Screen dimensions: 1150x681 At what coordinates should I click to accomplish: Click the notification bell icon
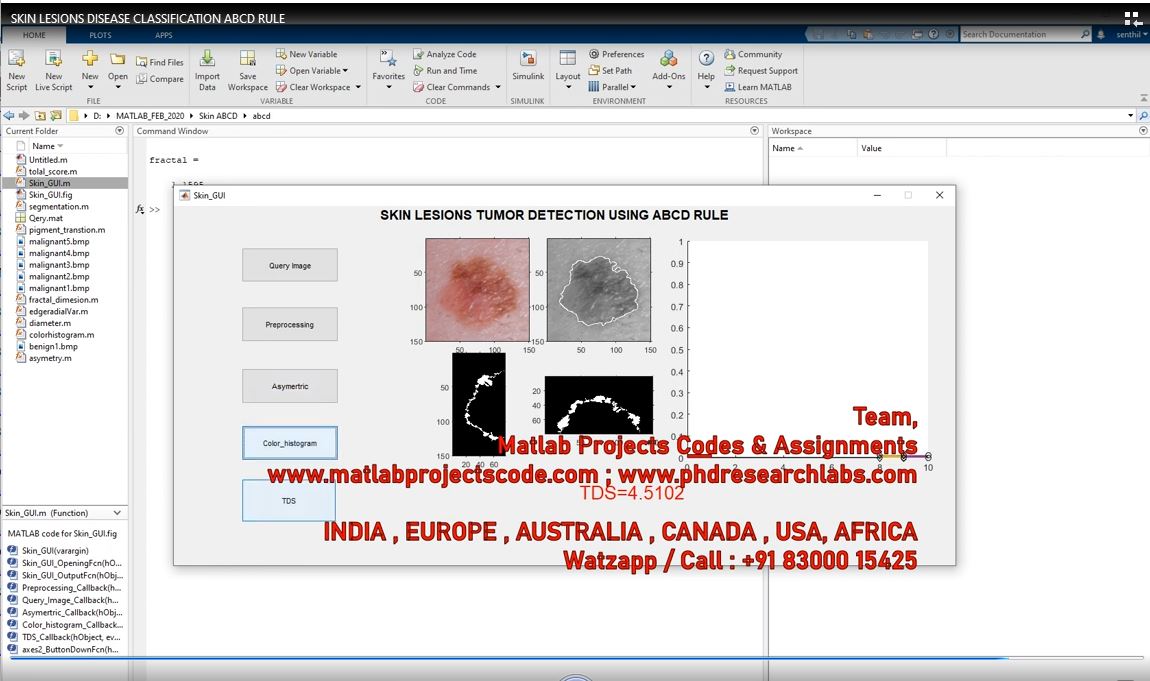click(1101, 34)
